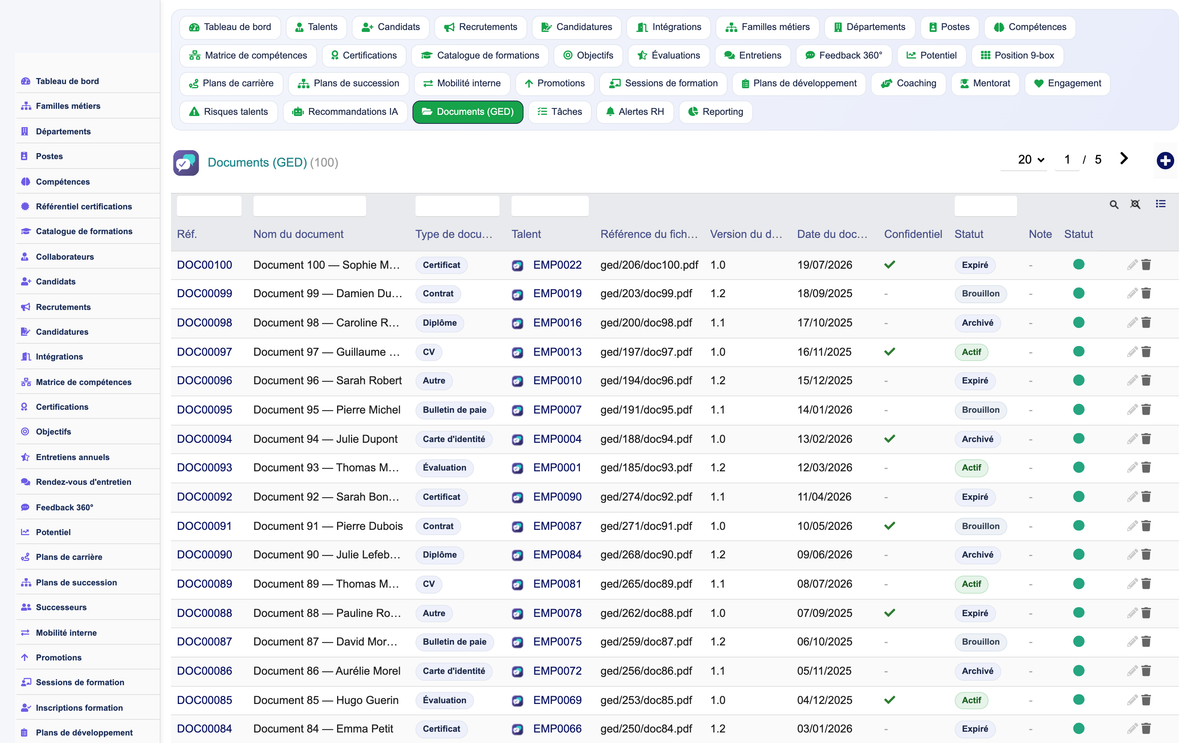The image size is (1200, 743).
Task: Click the Statut filter input field
Action: [985, 206]
